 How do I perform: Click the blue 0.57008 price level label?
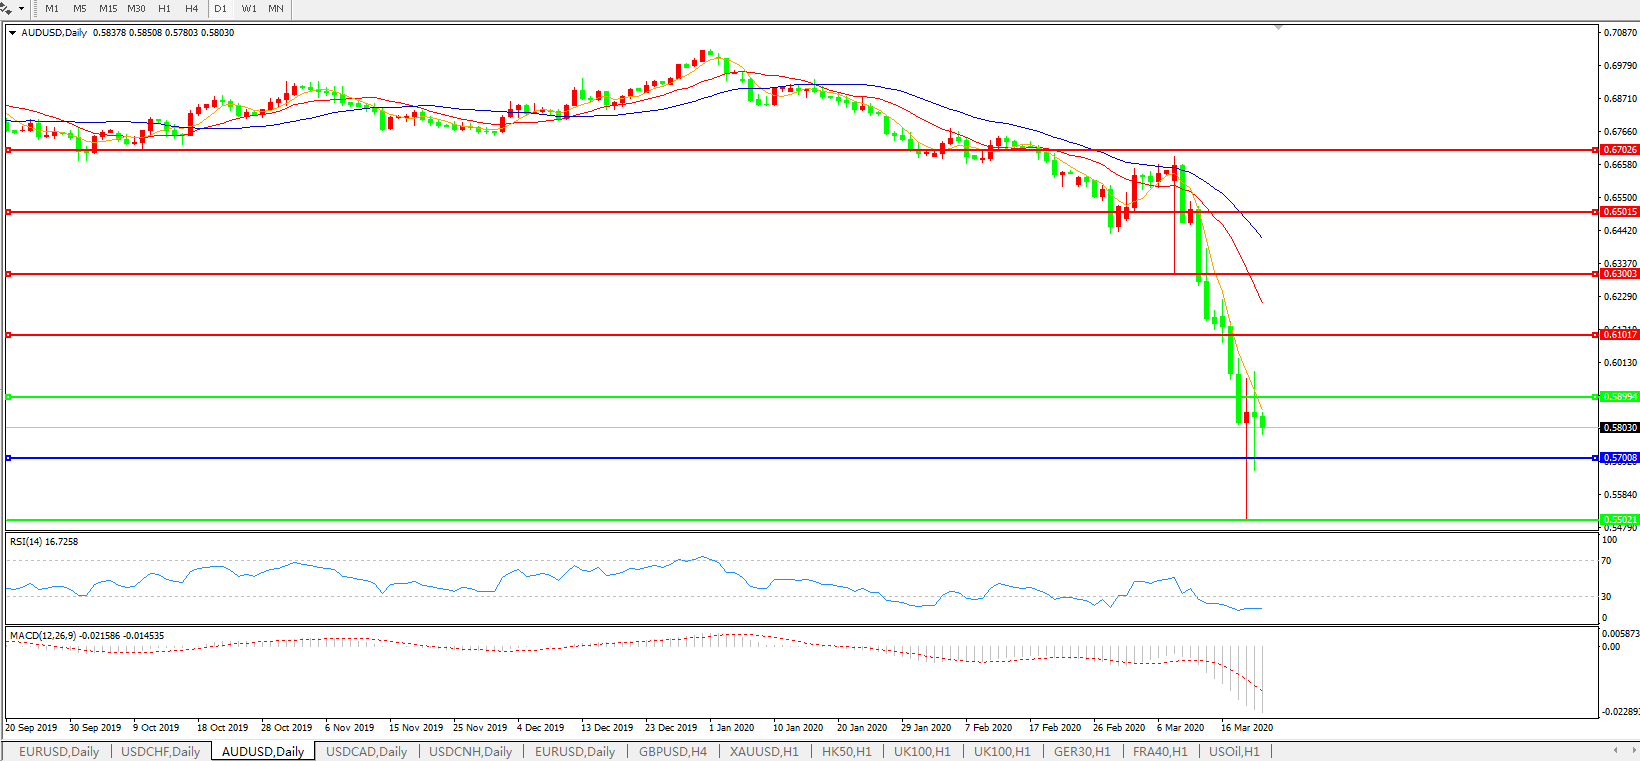[1620, 458]
